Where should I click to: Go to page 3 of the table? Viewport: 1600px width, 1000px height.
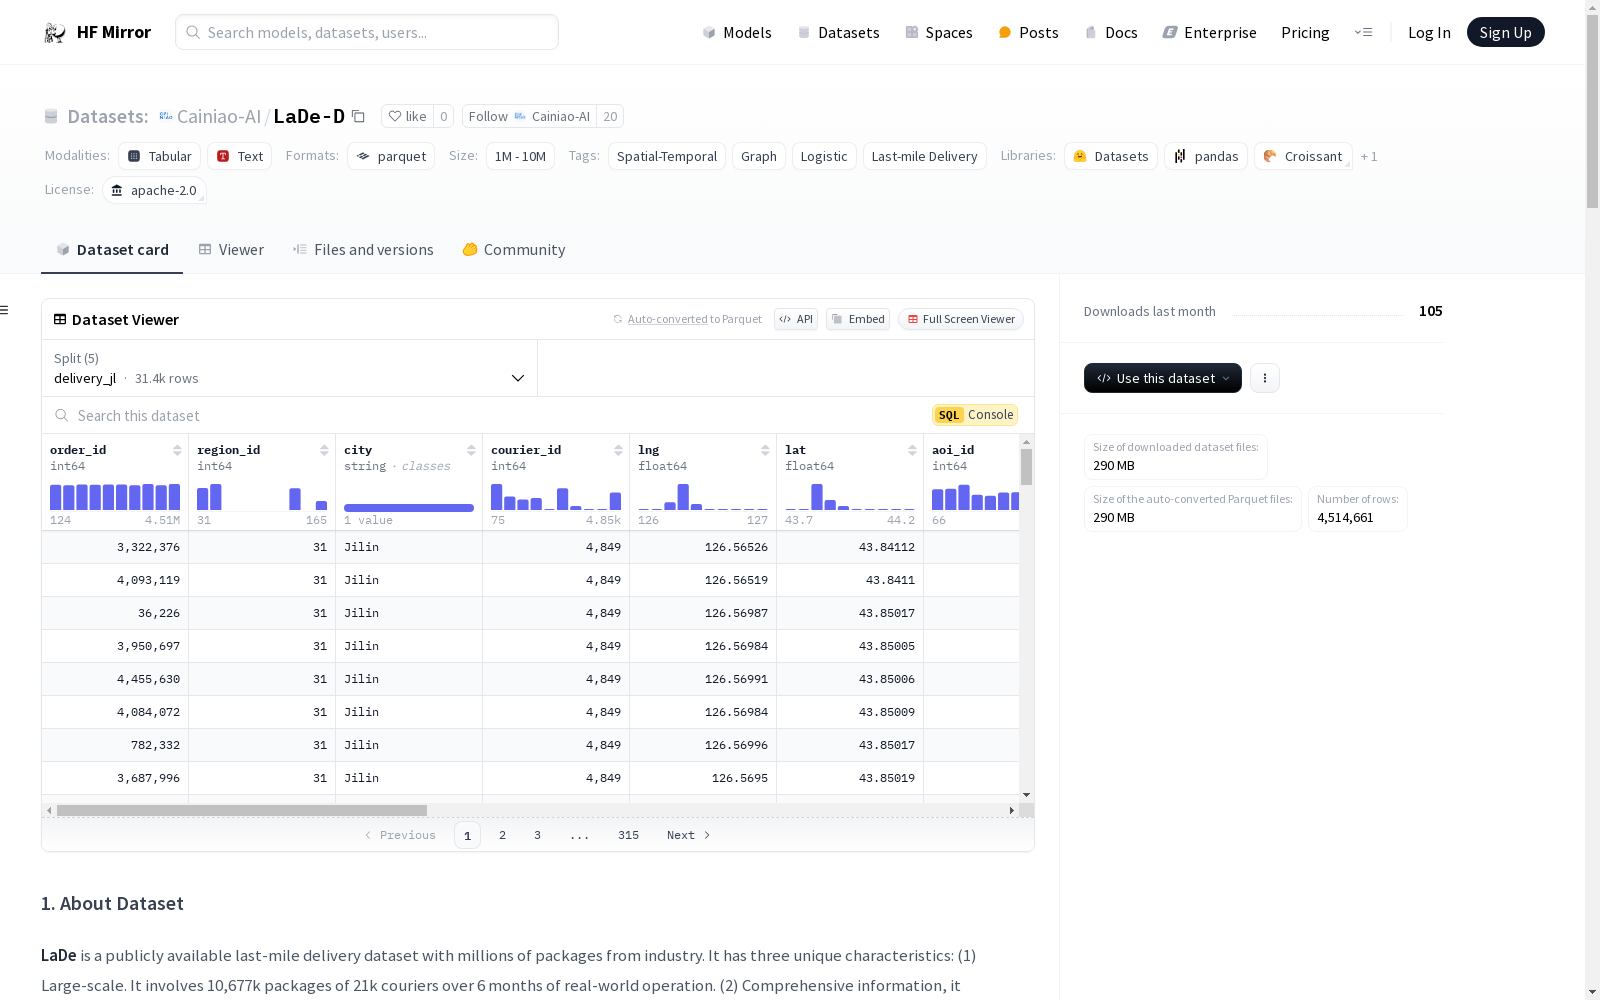tap(537, 835)
